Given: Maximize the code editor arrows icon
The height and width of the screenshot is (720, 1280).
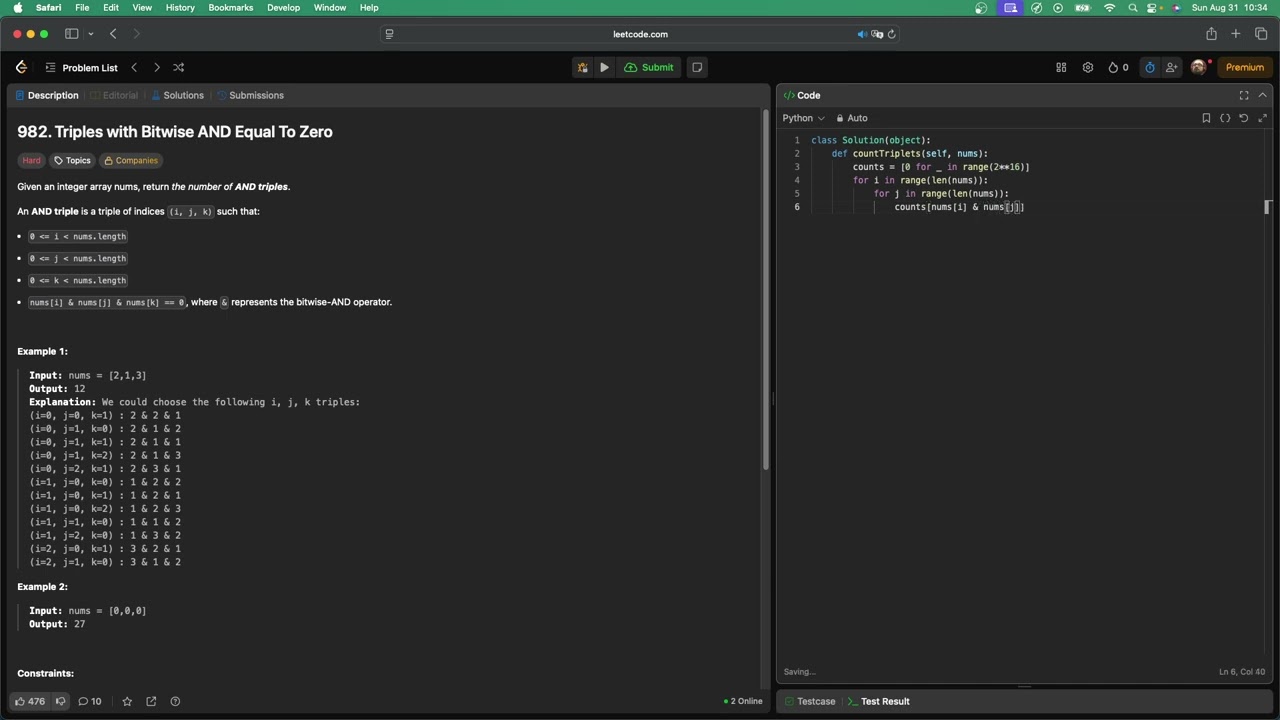Looking at the screenshot, I should (1263, 118).
